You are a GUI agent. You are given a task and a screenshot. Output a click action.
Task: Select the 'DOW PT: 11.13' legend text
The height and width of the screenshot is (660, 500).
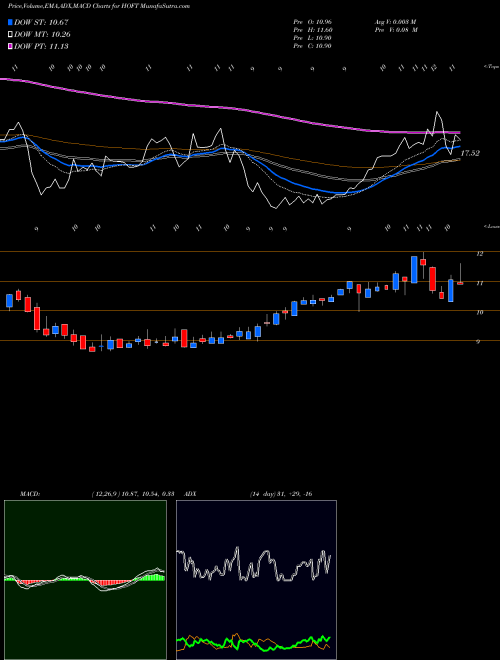pos(41,46)
